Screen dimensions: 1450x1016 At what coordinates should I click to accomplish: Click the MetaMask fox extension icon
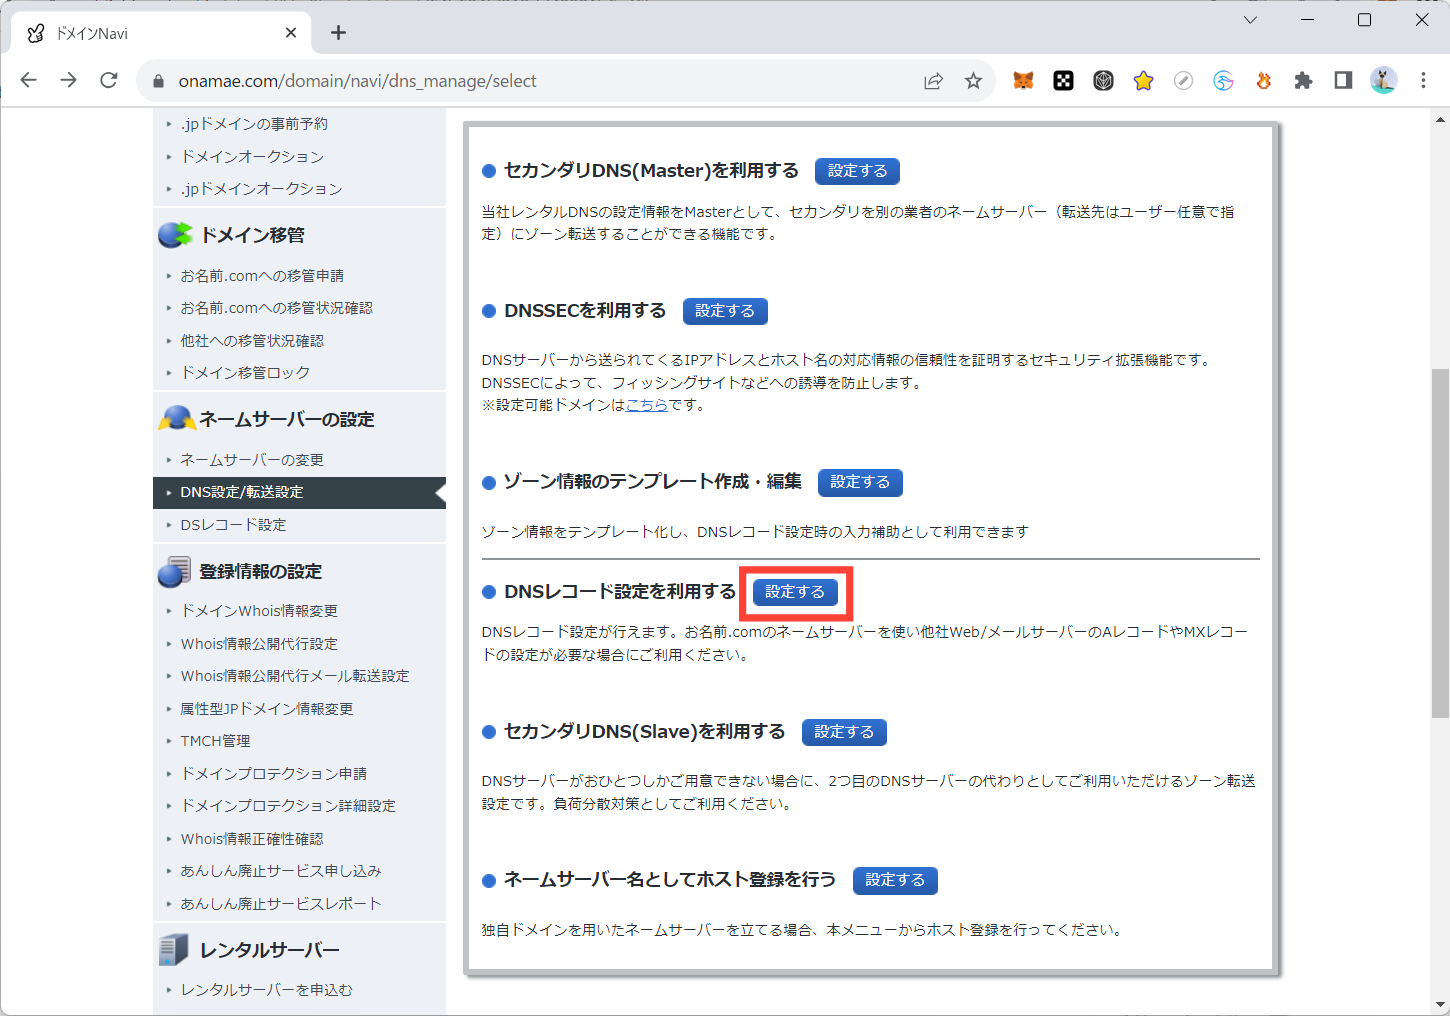(1023, 81)
